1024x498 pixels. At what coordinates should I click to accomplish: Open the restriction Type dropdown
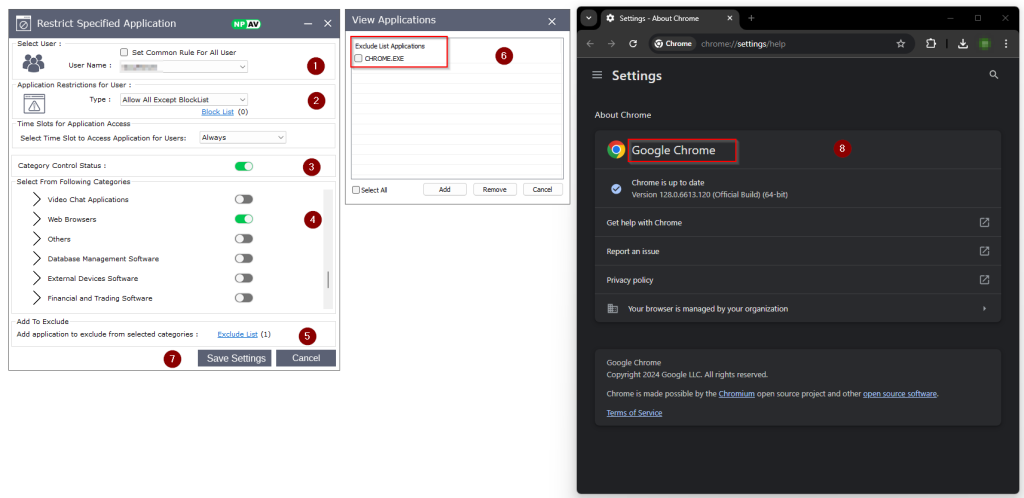[x=183, y=99]
